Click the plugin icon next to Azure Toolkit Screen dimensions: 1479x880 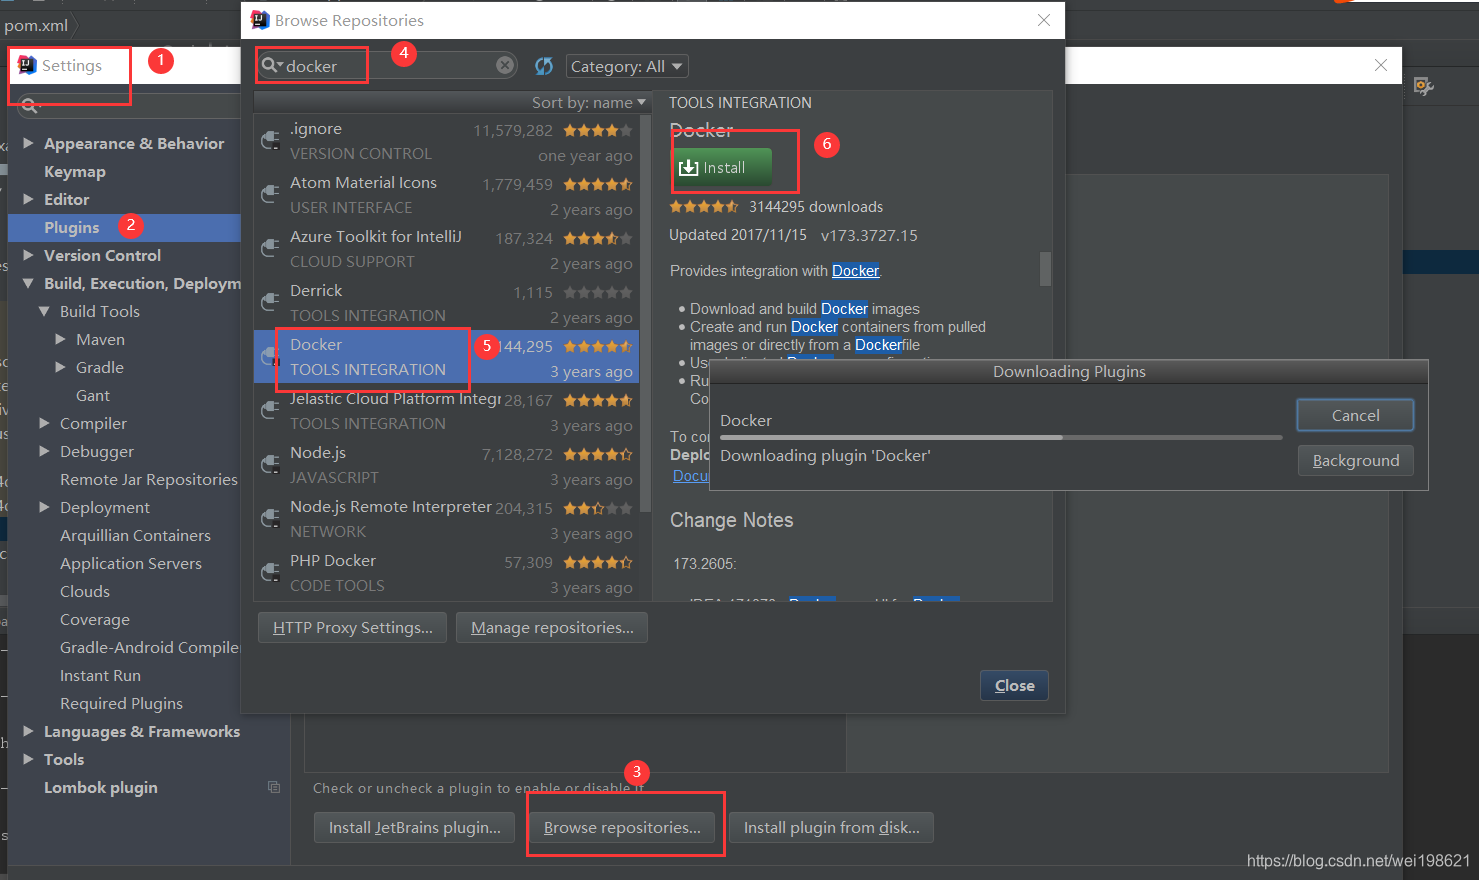(x=270, y=249)
